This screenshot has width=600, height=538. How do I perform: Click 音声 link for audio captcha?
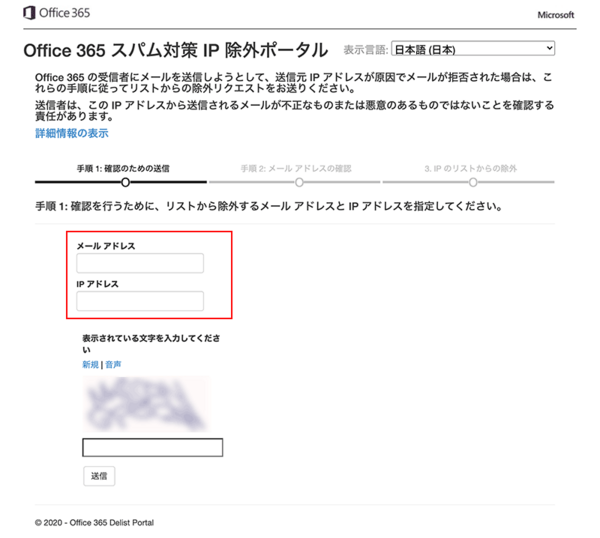point(113,364)
